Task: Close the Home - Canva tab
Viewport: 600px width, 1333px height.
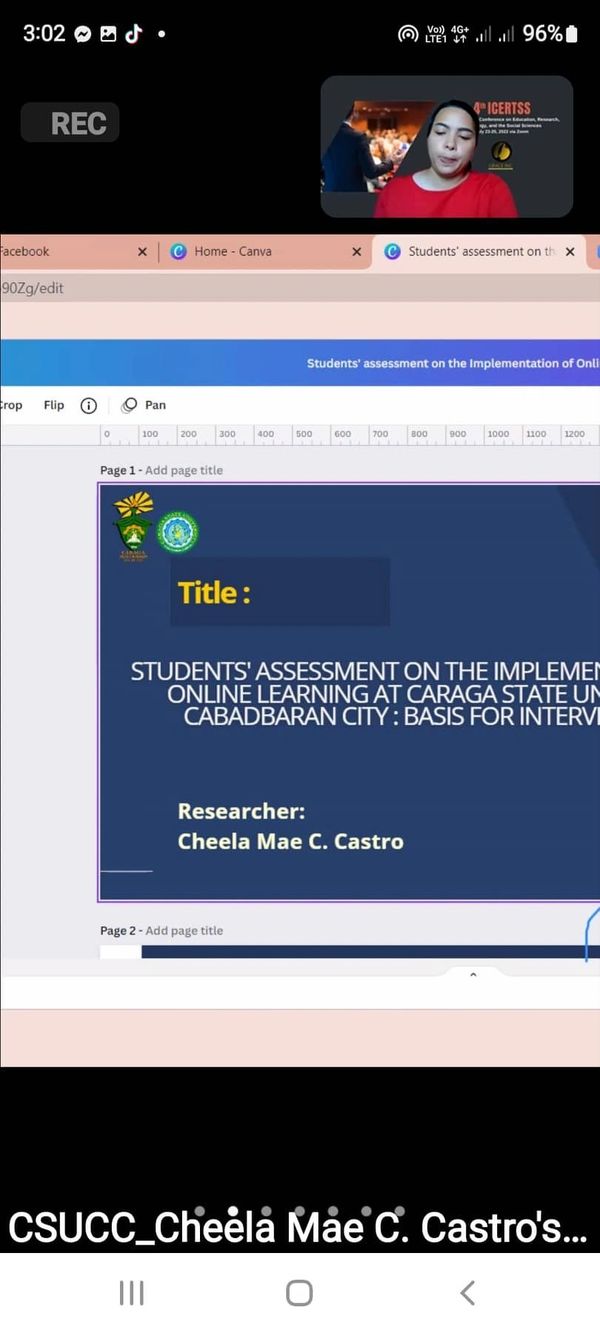Action: (356, 252)
